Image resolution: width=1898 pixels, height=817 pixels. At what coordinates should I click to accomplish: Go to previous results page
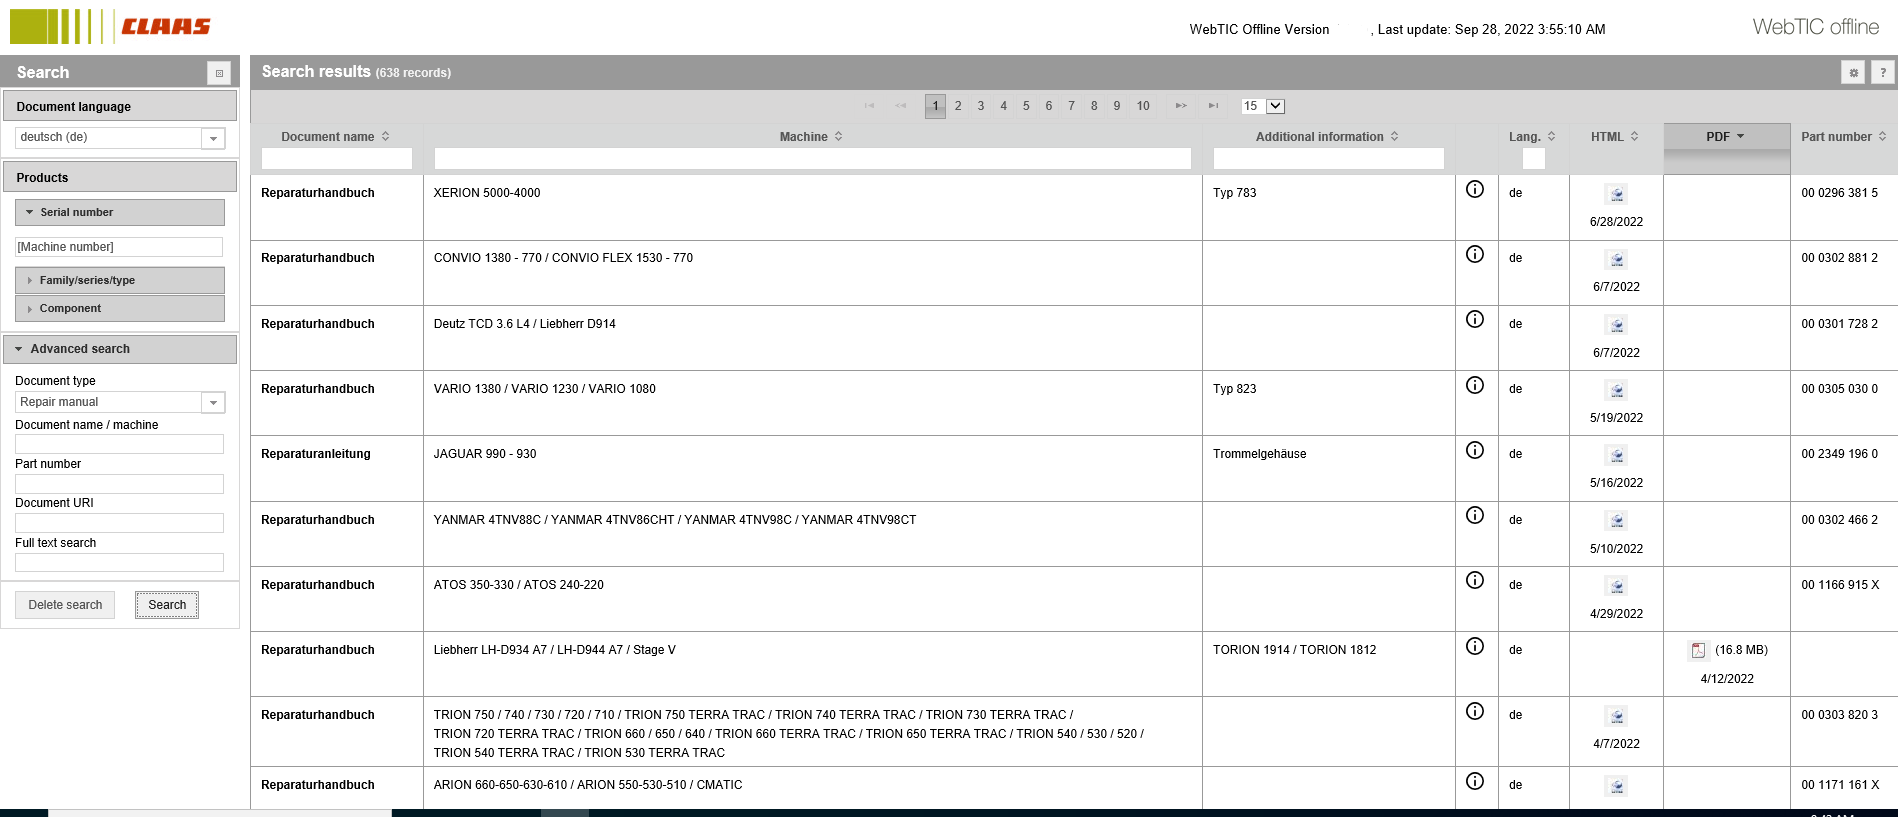click(x=901, y=106)
